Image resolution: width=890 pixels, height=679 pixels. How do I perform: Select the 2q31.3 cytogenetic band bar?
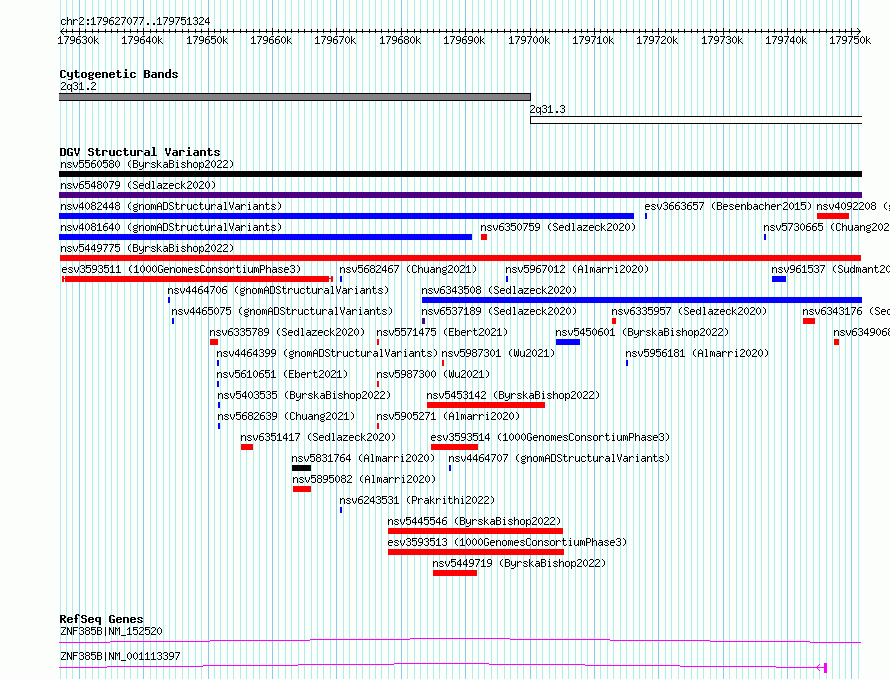click(x=696, y=120)
